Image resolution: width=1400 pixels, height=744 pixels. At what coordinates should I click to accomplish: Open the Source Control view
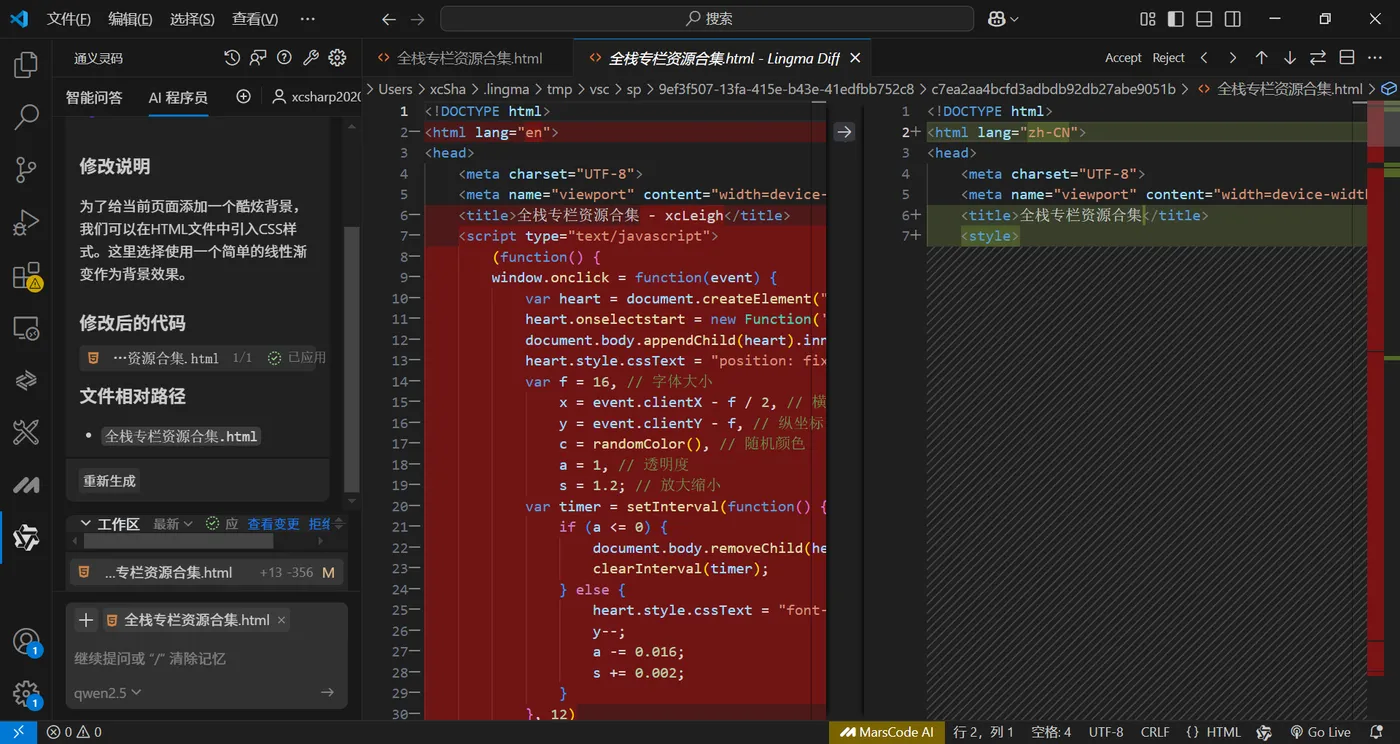click(26, 170)
